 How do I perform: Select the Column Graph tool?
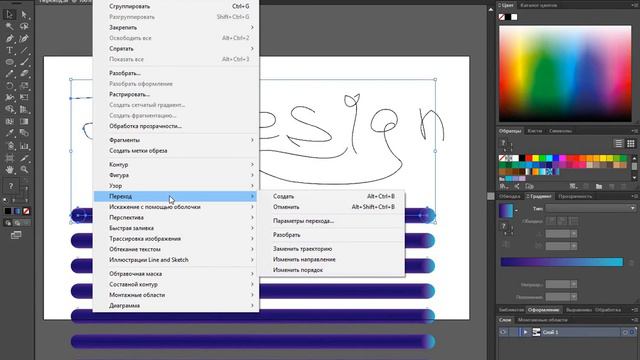pyautogui.click(x=24, y=145)
